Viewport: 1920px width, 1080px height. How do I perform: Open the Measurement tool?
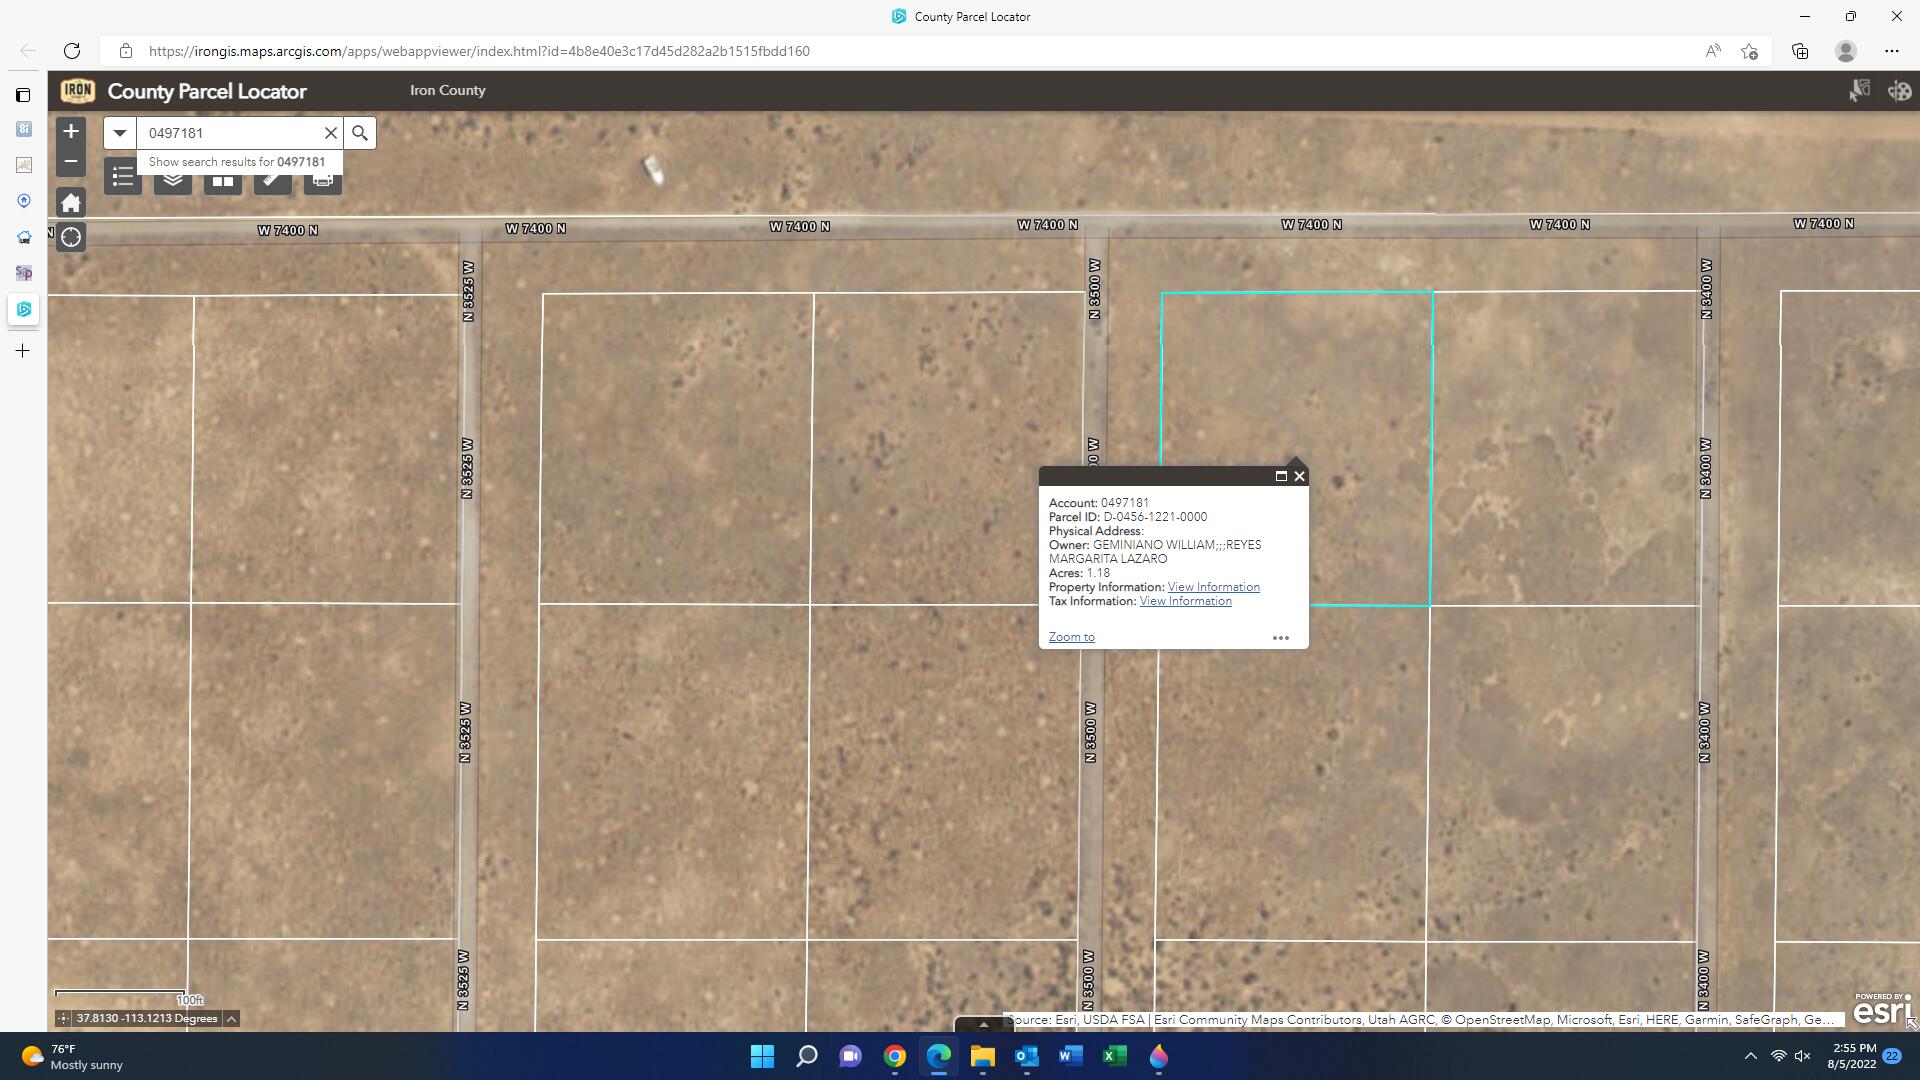272,177
